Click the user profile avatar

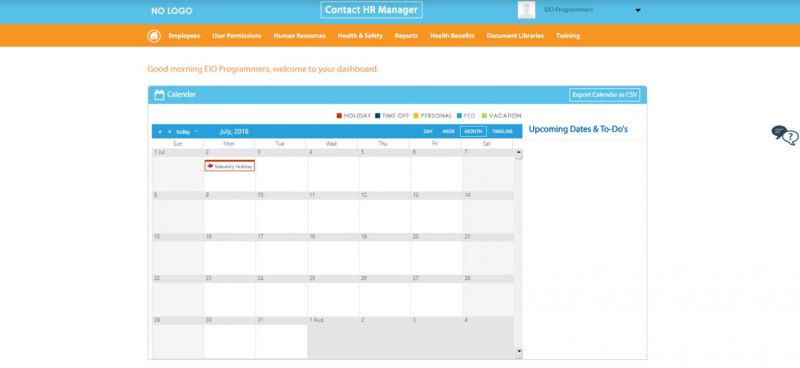pos(527,10)
